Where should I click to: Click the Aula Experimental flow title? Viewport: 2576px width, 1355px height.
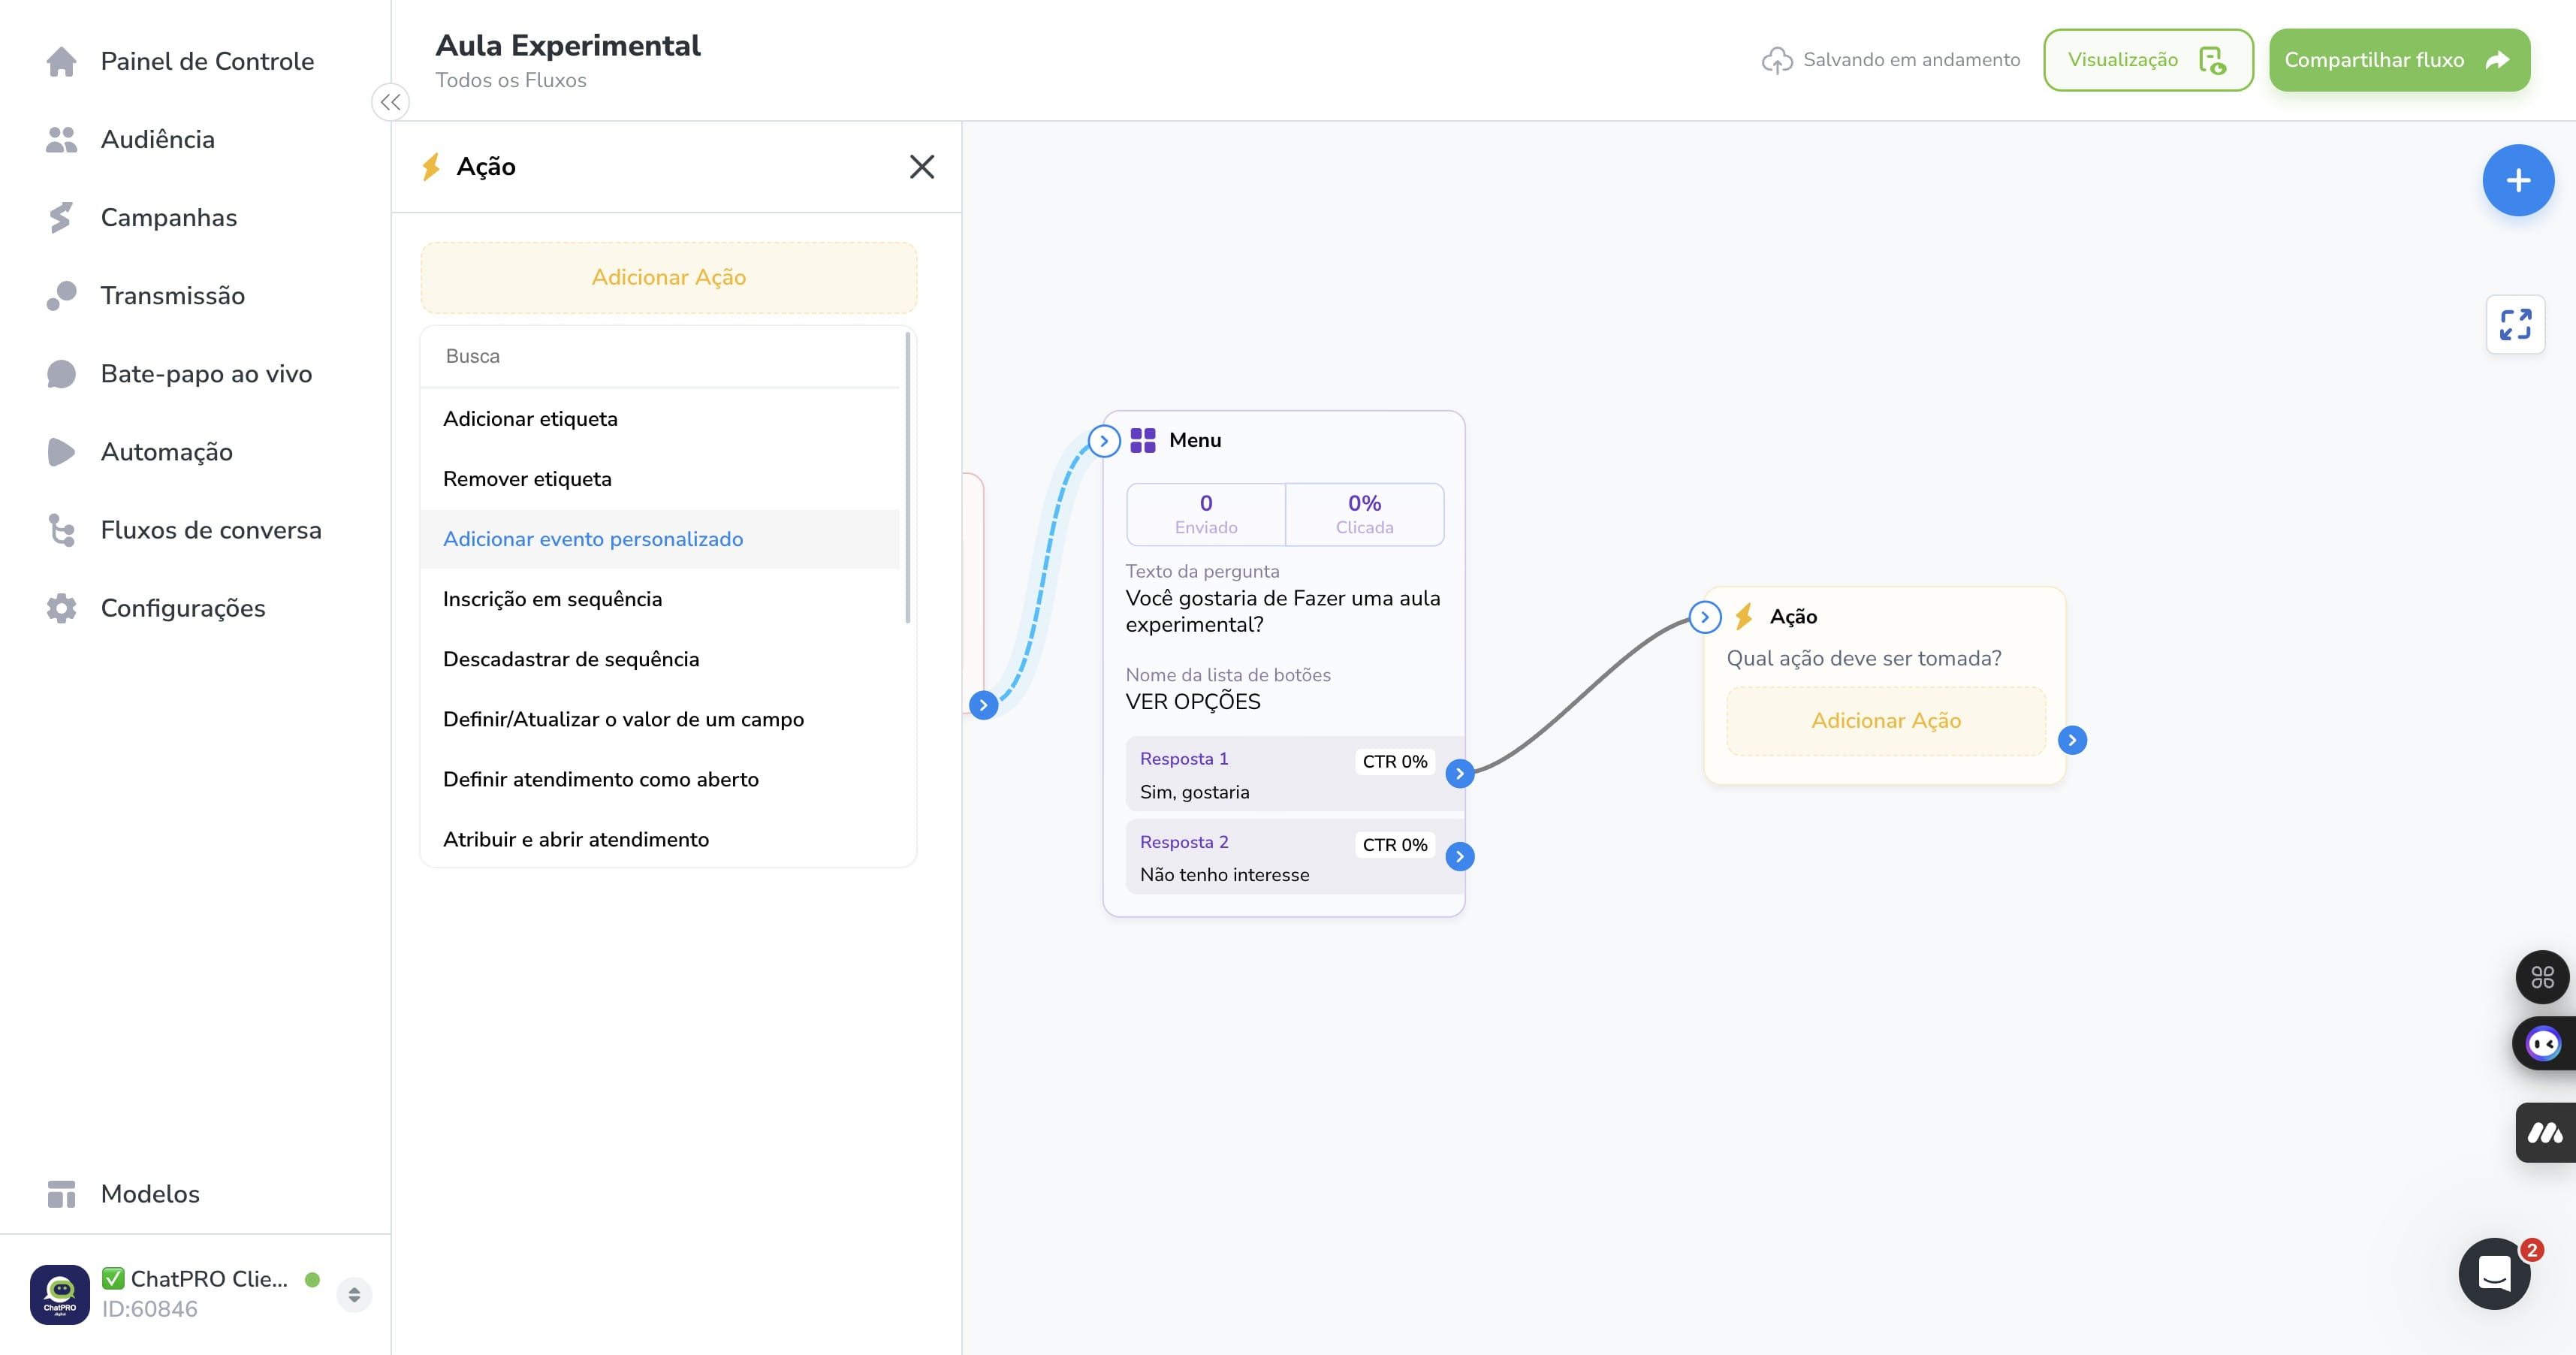pos(568,45)
